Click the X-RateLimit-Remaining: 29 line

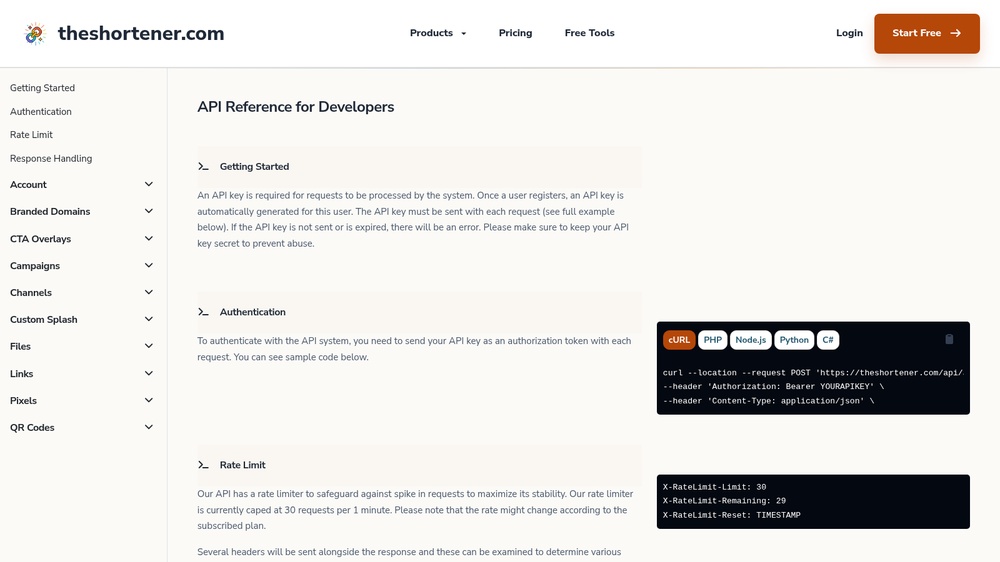point(724,501)
